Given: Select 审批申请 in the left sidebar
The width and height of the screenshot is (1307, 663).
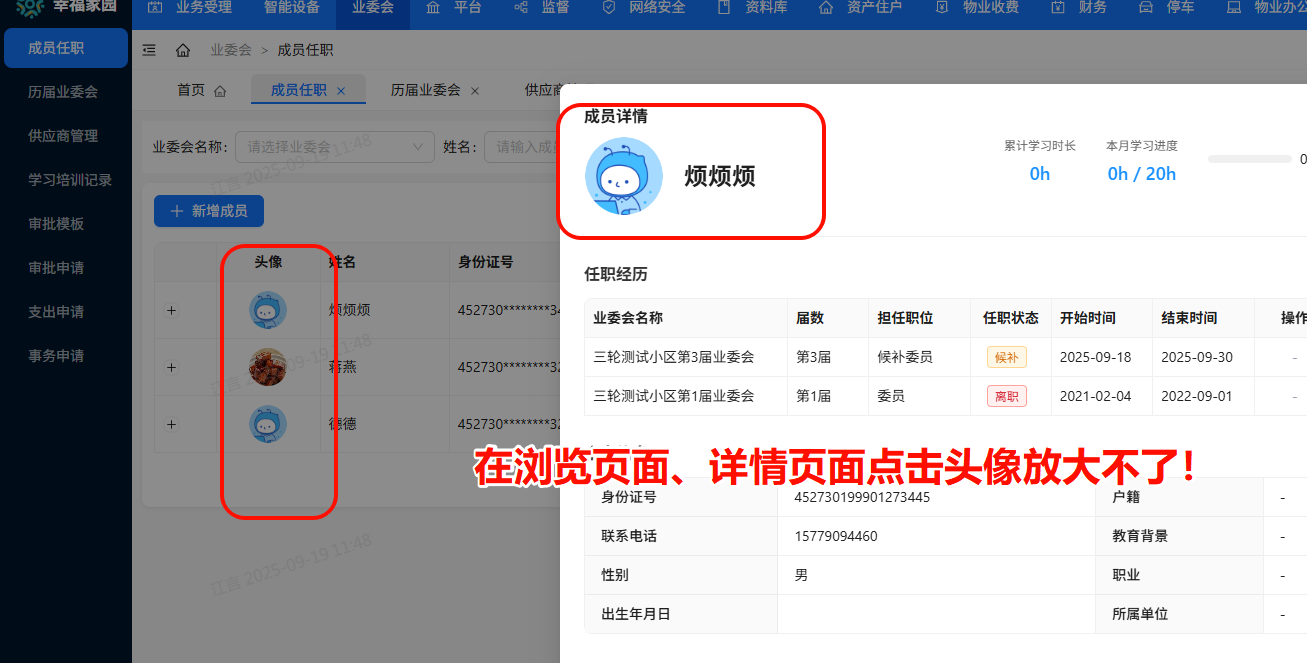Looking at the screenshot, I should coord(56,268).
